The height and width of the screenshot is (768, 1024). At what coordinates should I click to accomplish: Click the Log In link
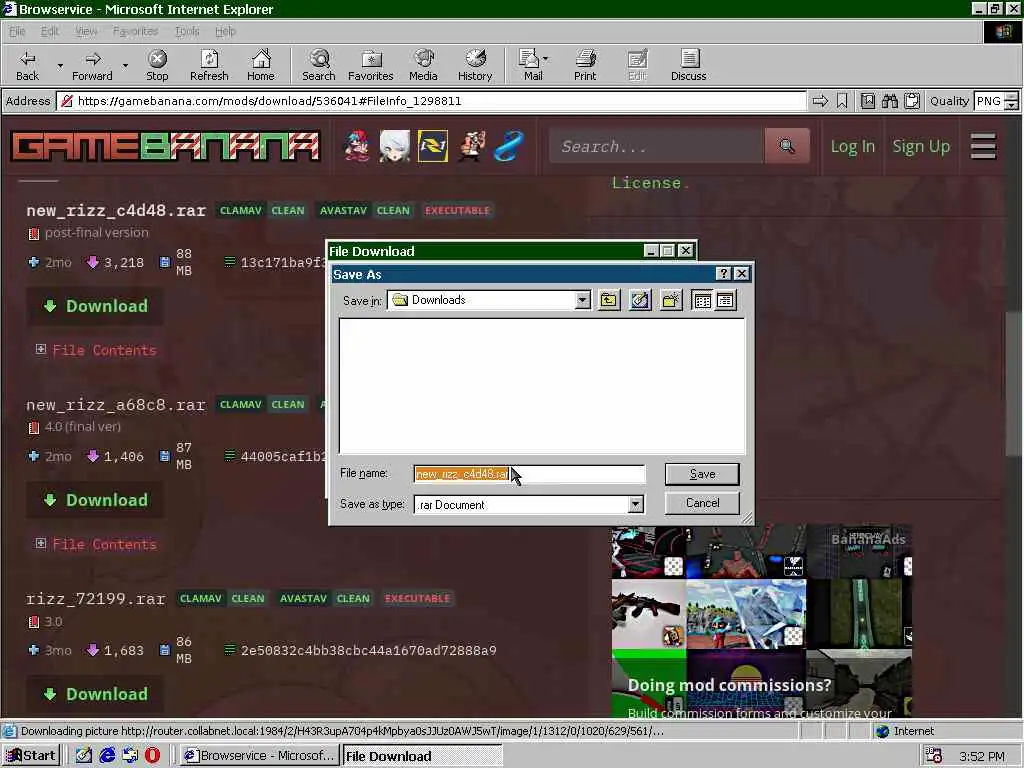pos(852,146)
